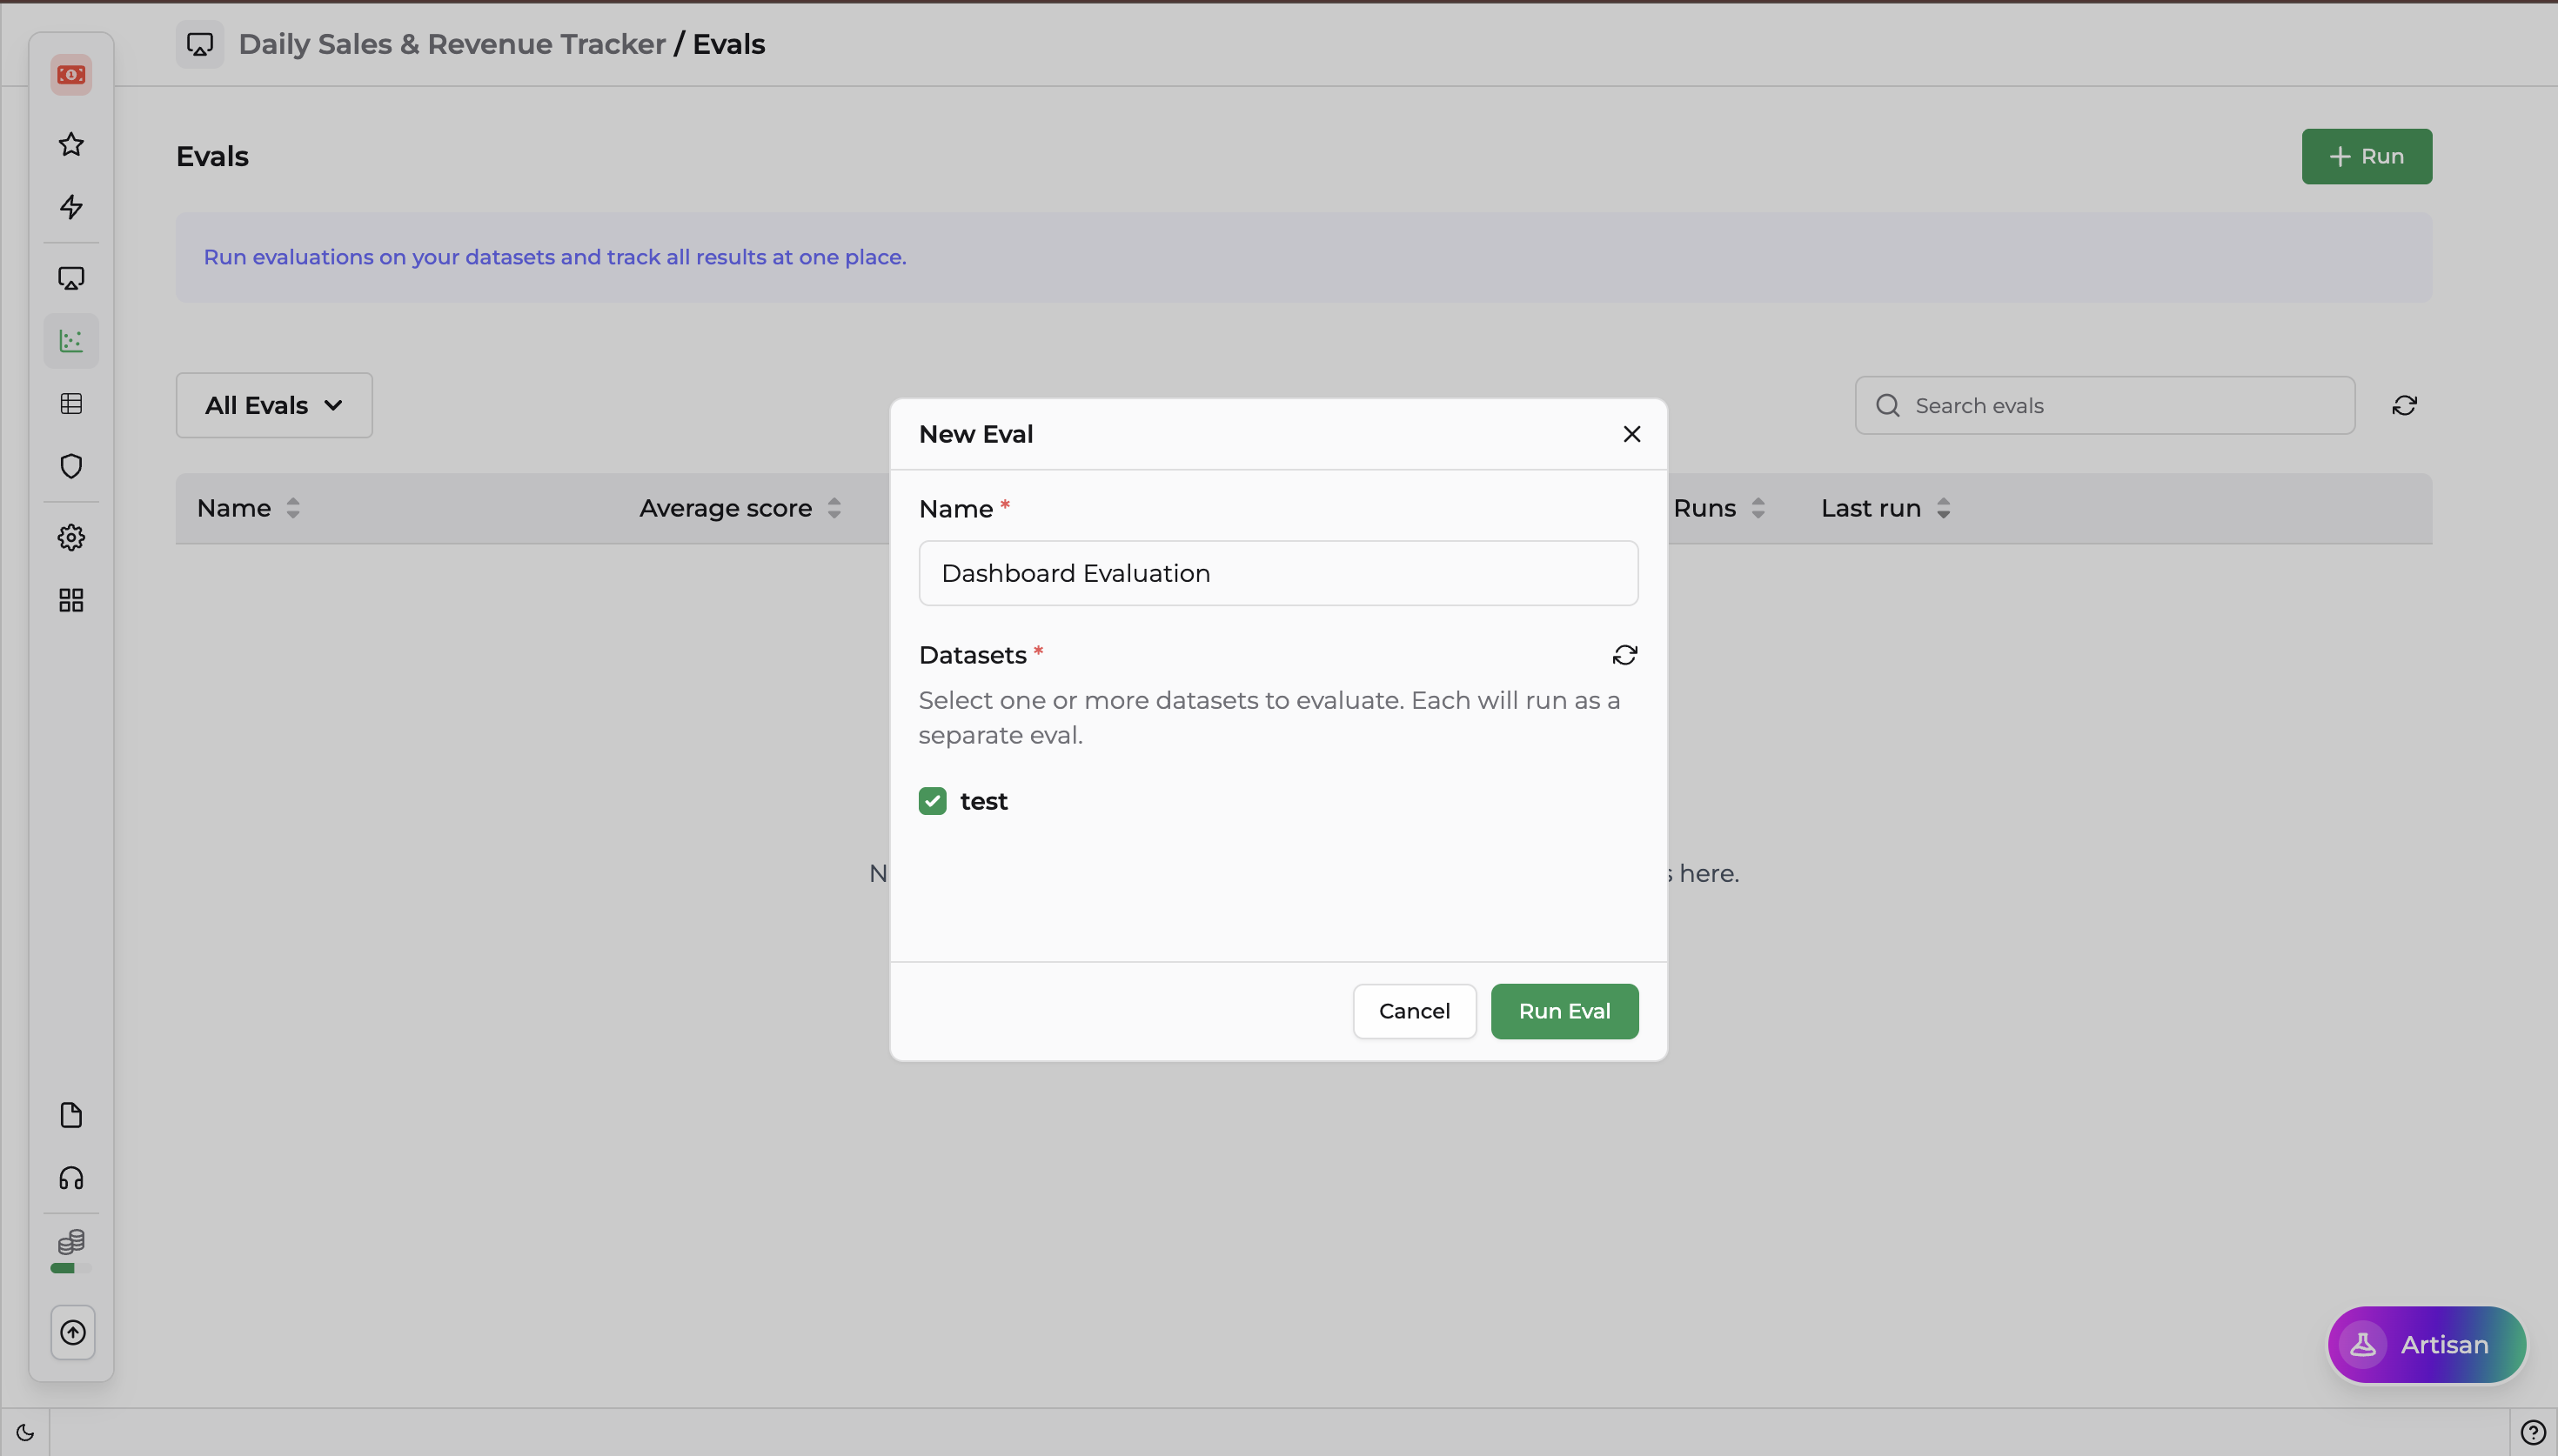The height and width of the screenshot is (1456, 2558).
Task: Open the grid apps sidebar icon
Action: [x=71, y=600]
